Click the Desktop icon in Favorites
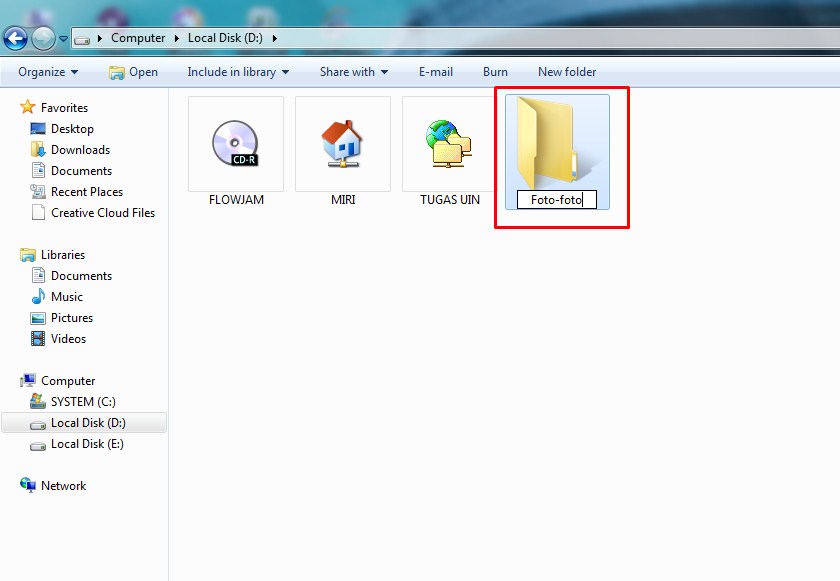The height and width of the screenshot is (581, 840). coord(38,129)
